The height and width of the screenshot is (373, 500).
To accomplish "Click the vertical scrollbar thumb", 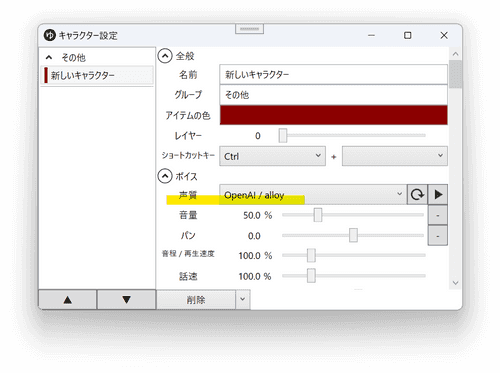I will point(456,74).
